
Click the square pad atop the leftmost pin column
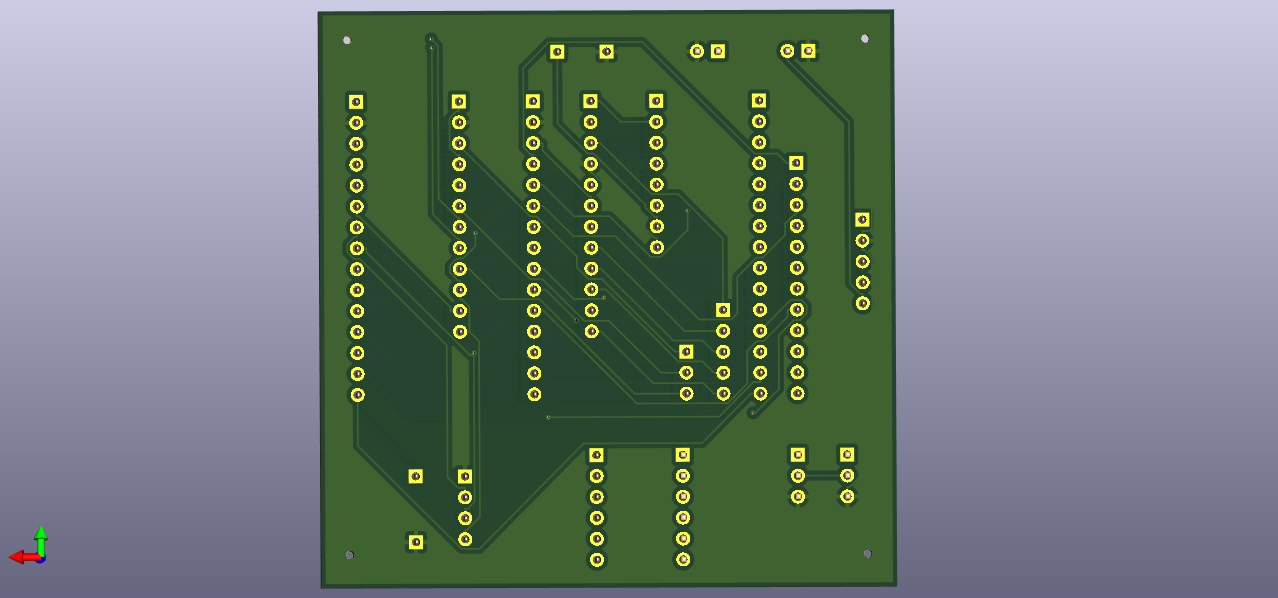click(356, 102)
